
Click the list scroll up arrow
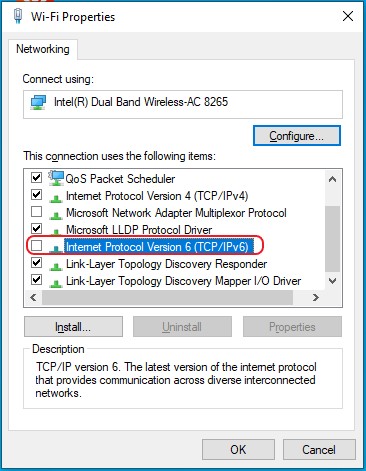332,179
